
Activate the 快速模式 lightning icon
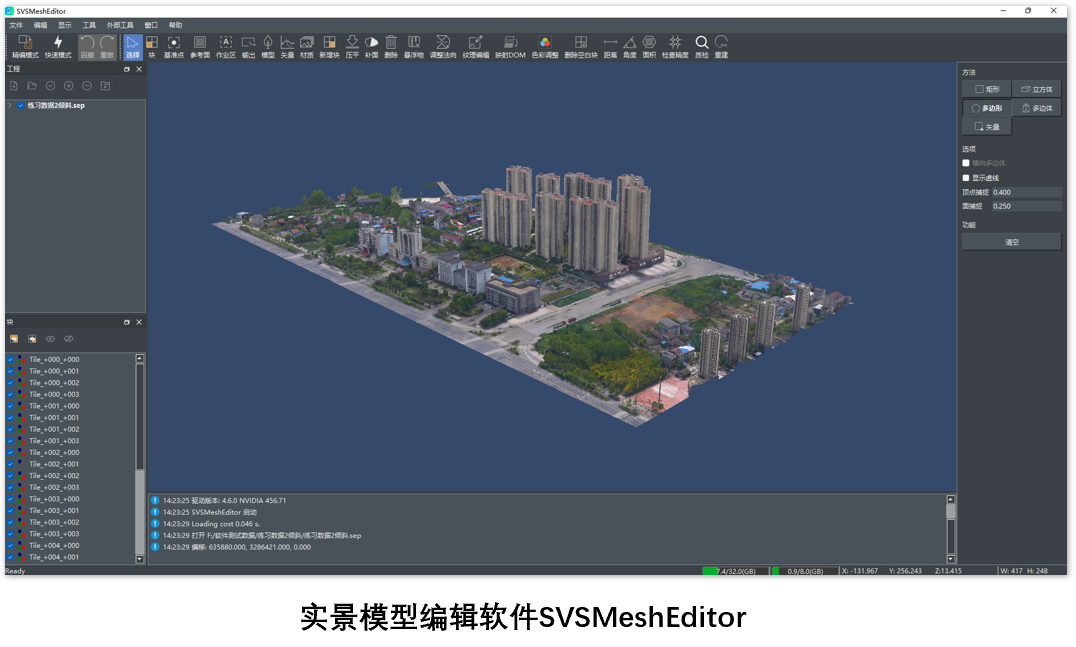pyautogui.click(x=58, y=43)
